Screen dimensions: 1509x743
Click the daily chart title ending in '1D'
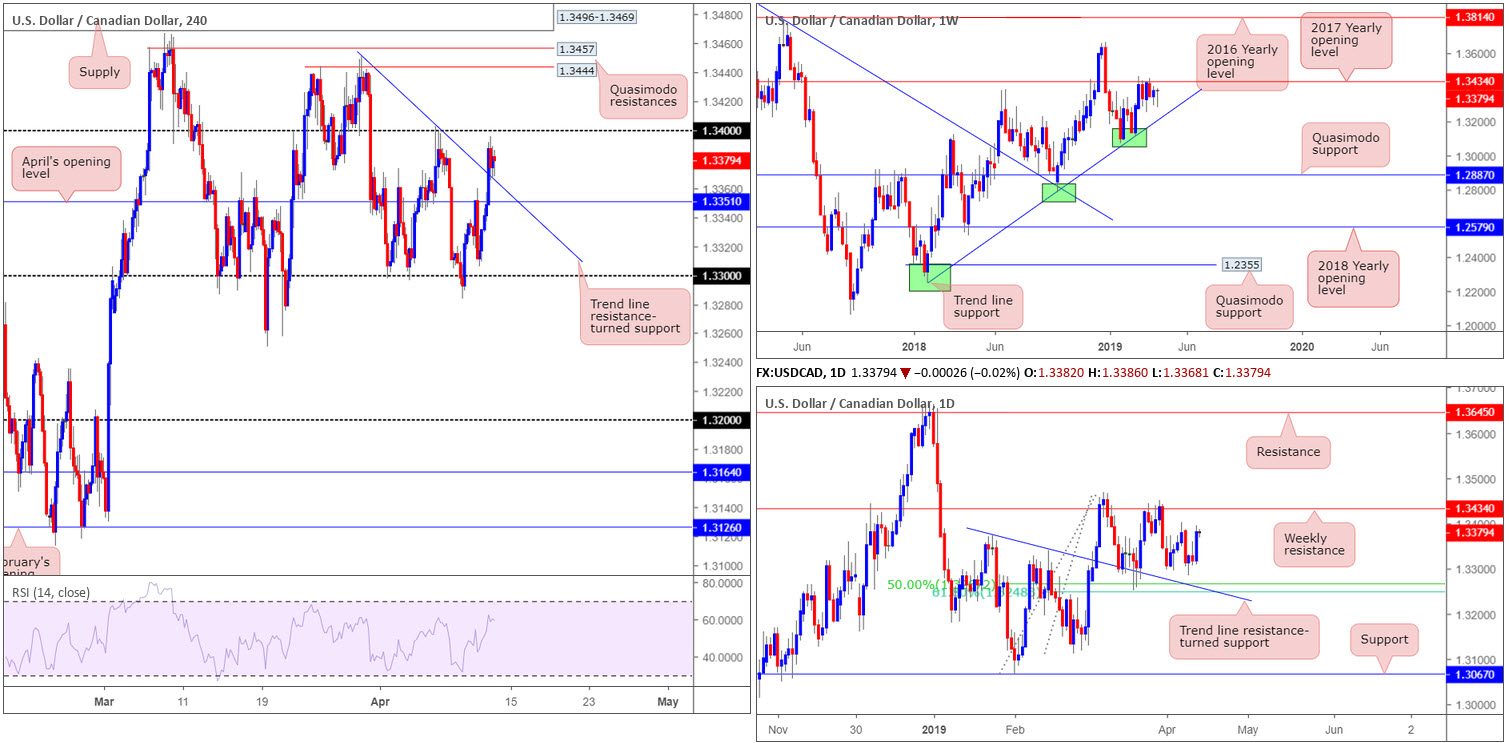(x=860, y=403)
